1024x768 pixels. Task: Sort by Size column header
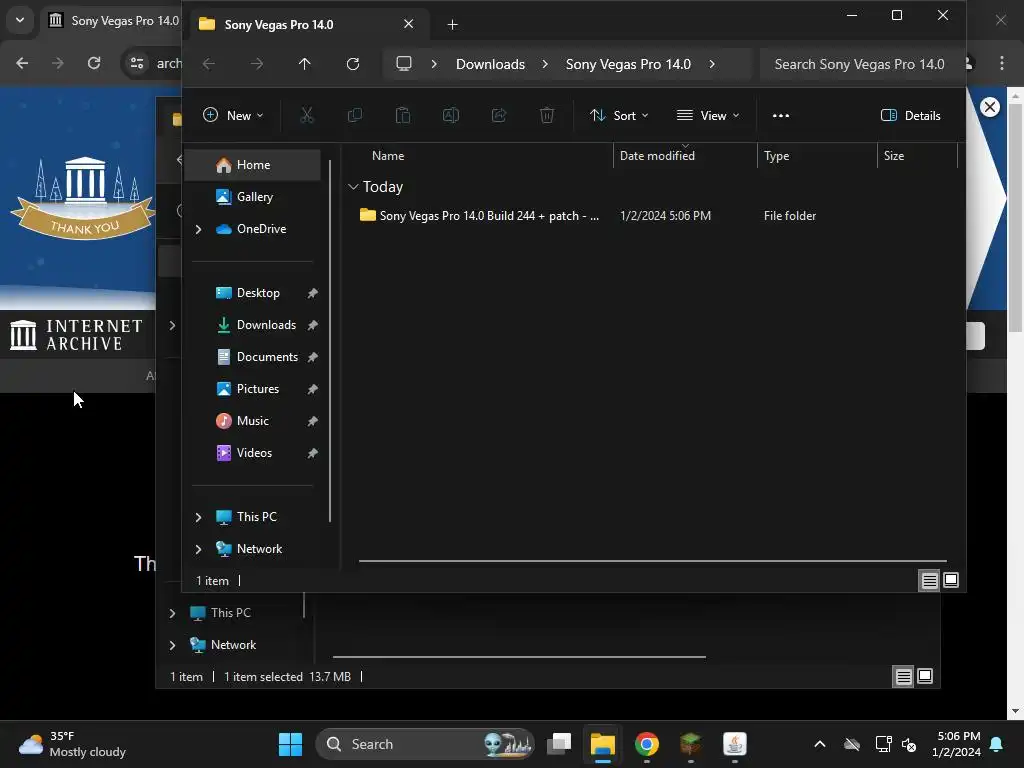pyautogui.click(x=893, y=156)
